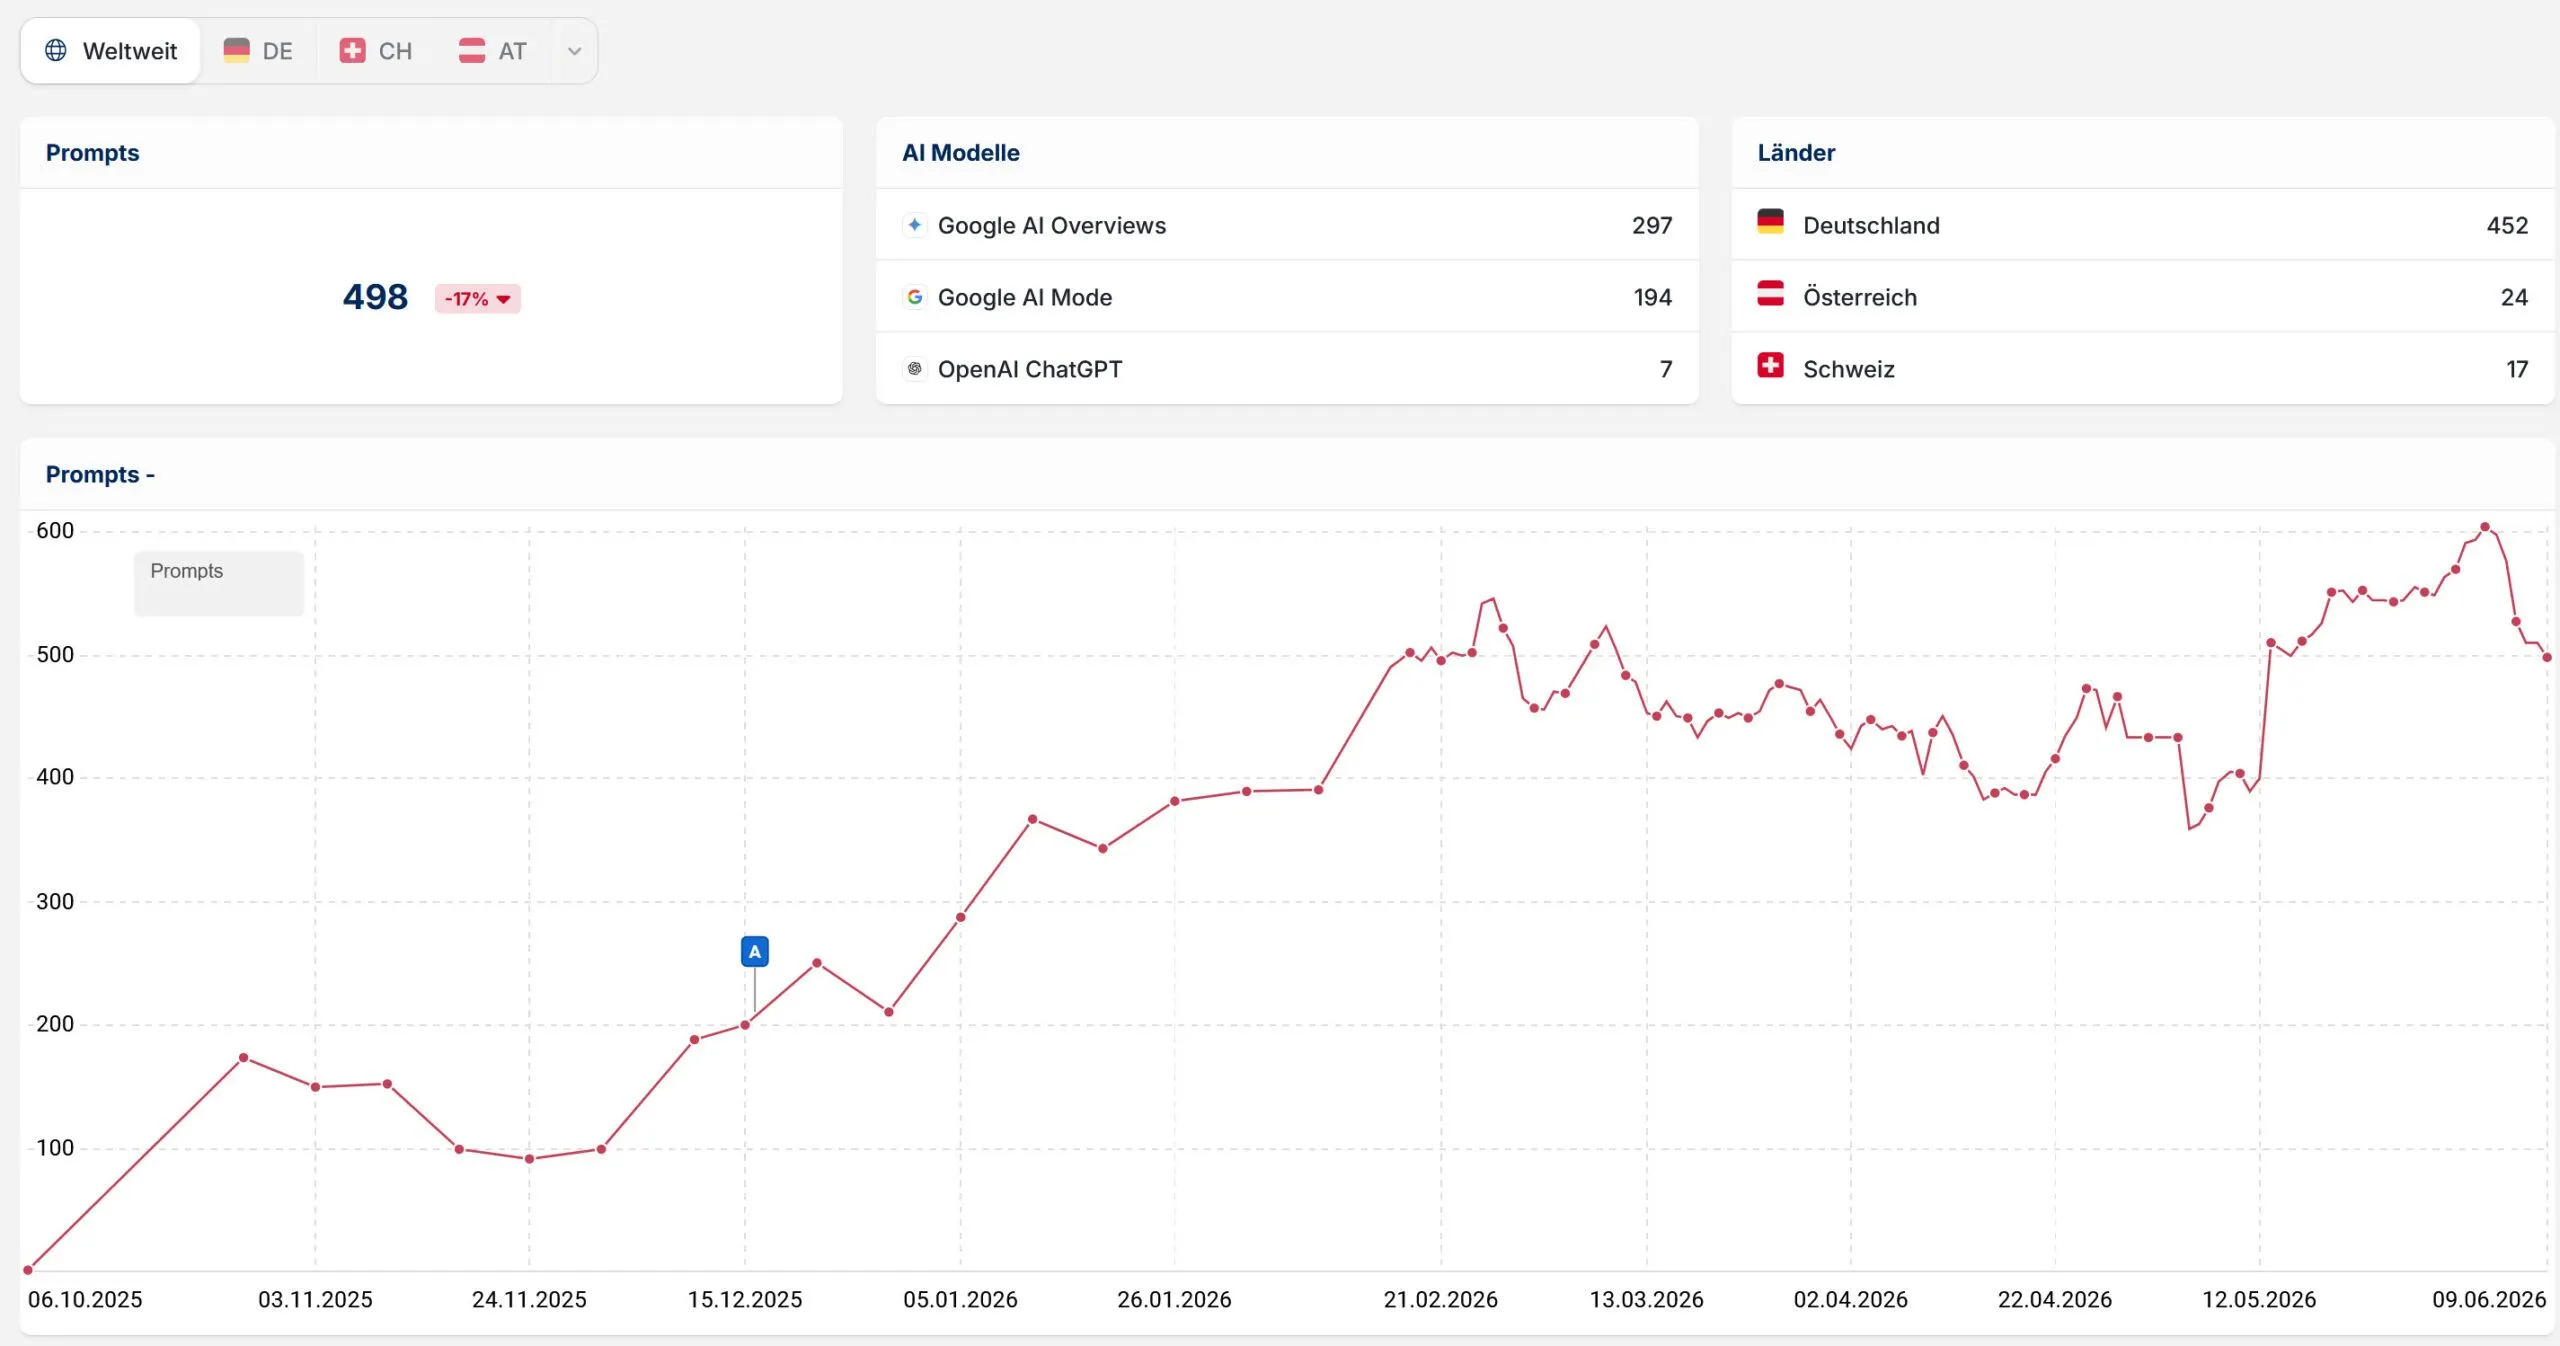Click the Länder panel heading
Viewport: 2560px width, 1346px height.
tap(1796, 153)
